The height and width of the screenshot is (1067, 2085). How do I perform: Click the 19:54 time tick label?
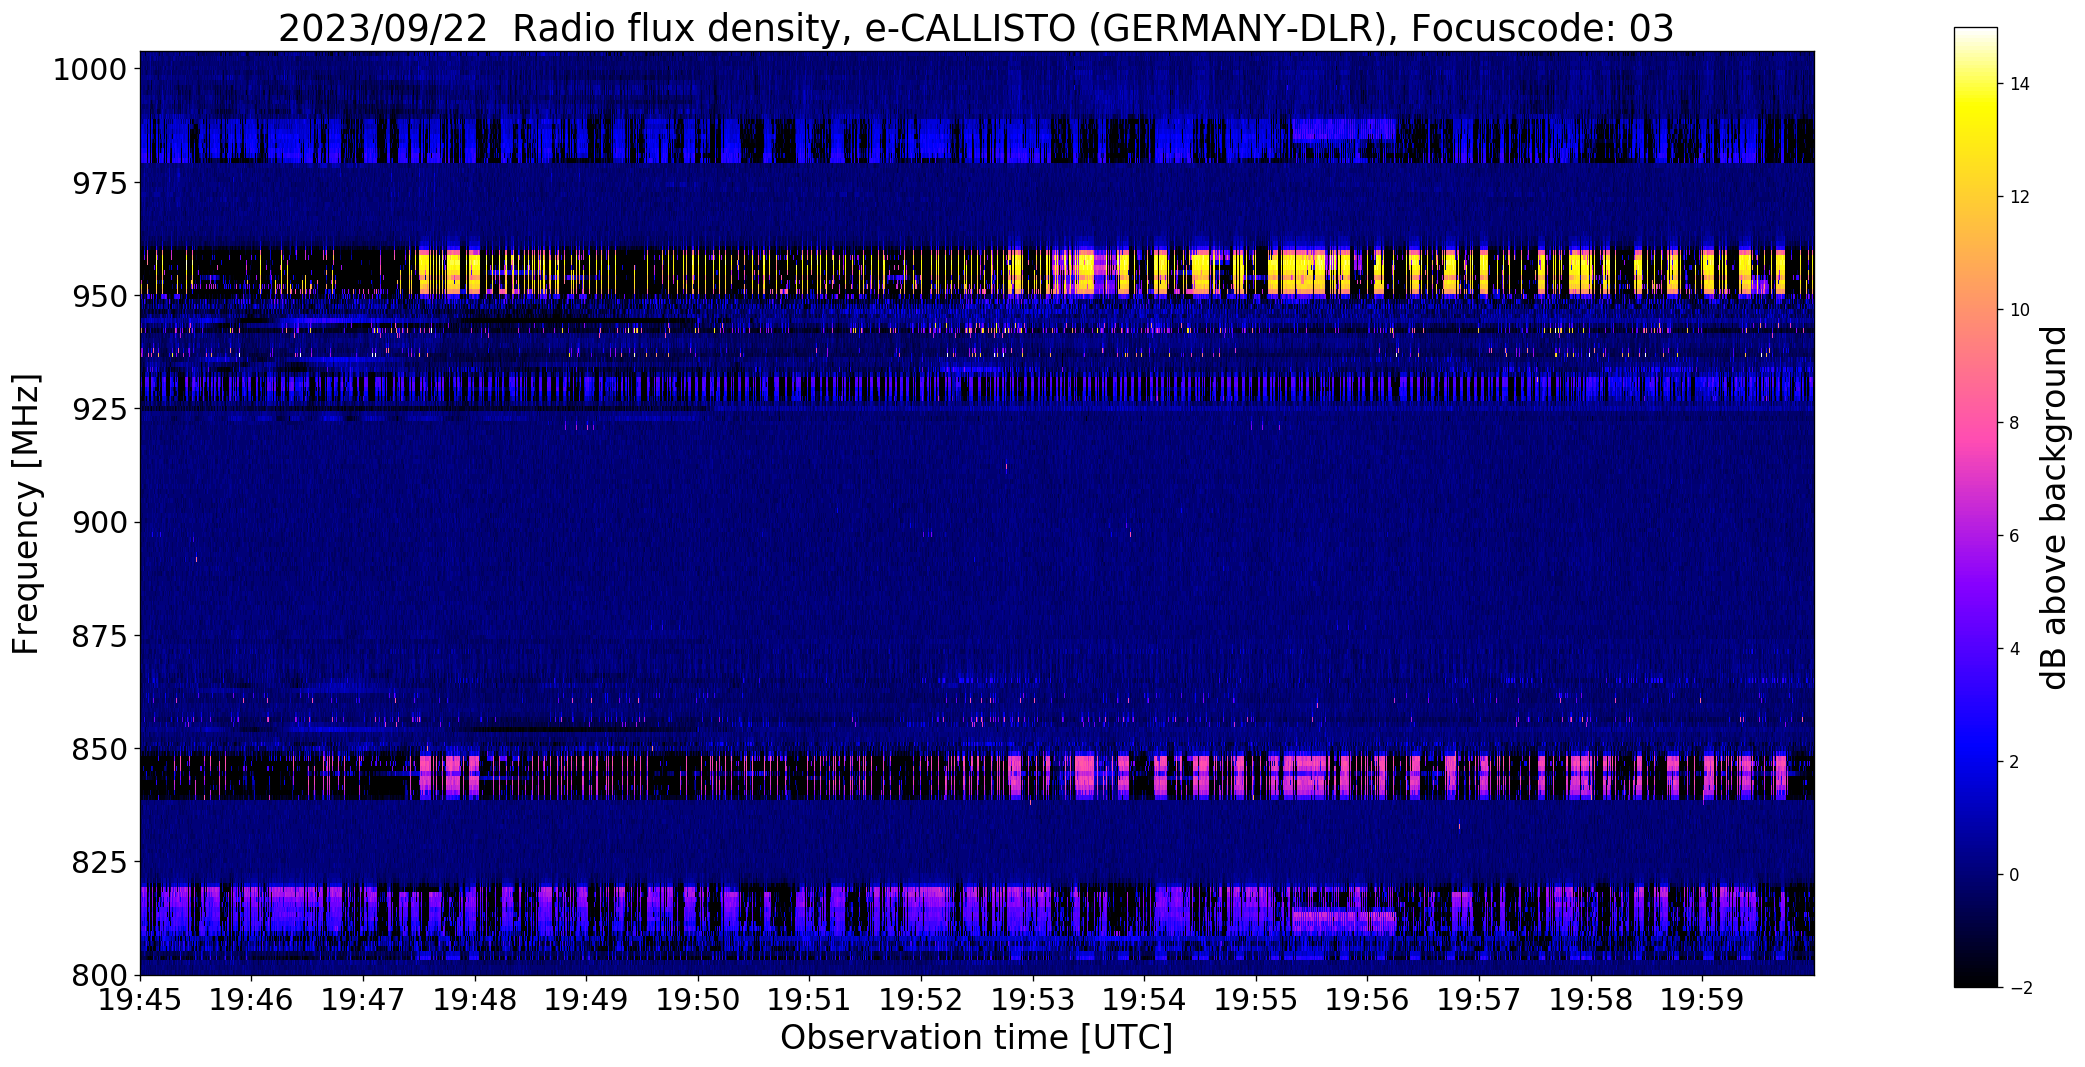tap(1145, 1000)
